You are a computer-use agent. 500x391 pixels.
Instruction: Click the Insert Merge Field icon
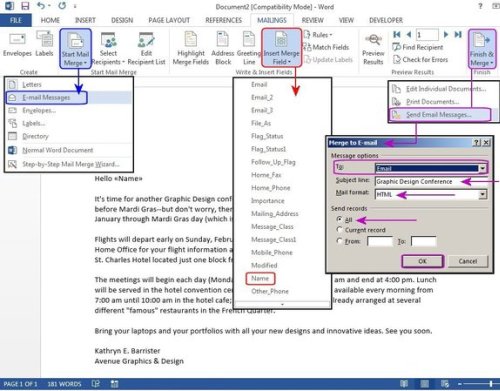tap(281, 40)
